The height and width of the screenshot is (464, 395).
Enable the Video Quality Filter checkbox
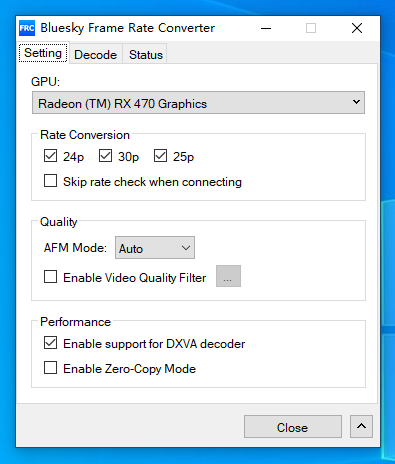tap(50, 277)
